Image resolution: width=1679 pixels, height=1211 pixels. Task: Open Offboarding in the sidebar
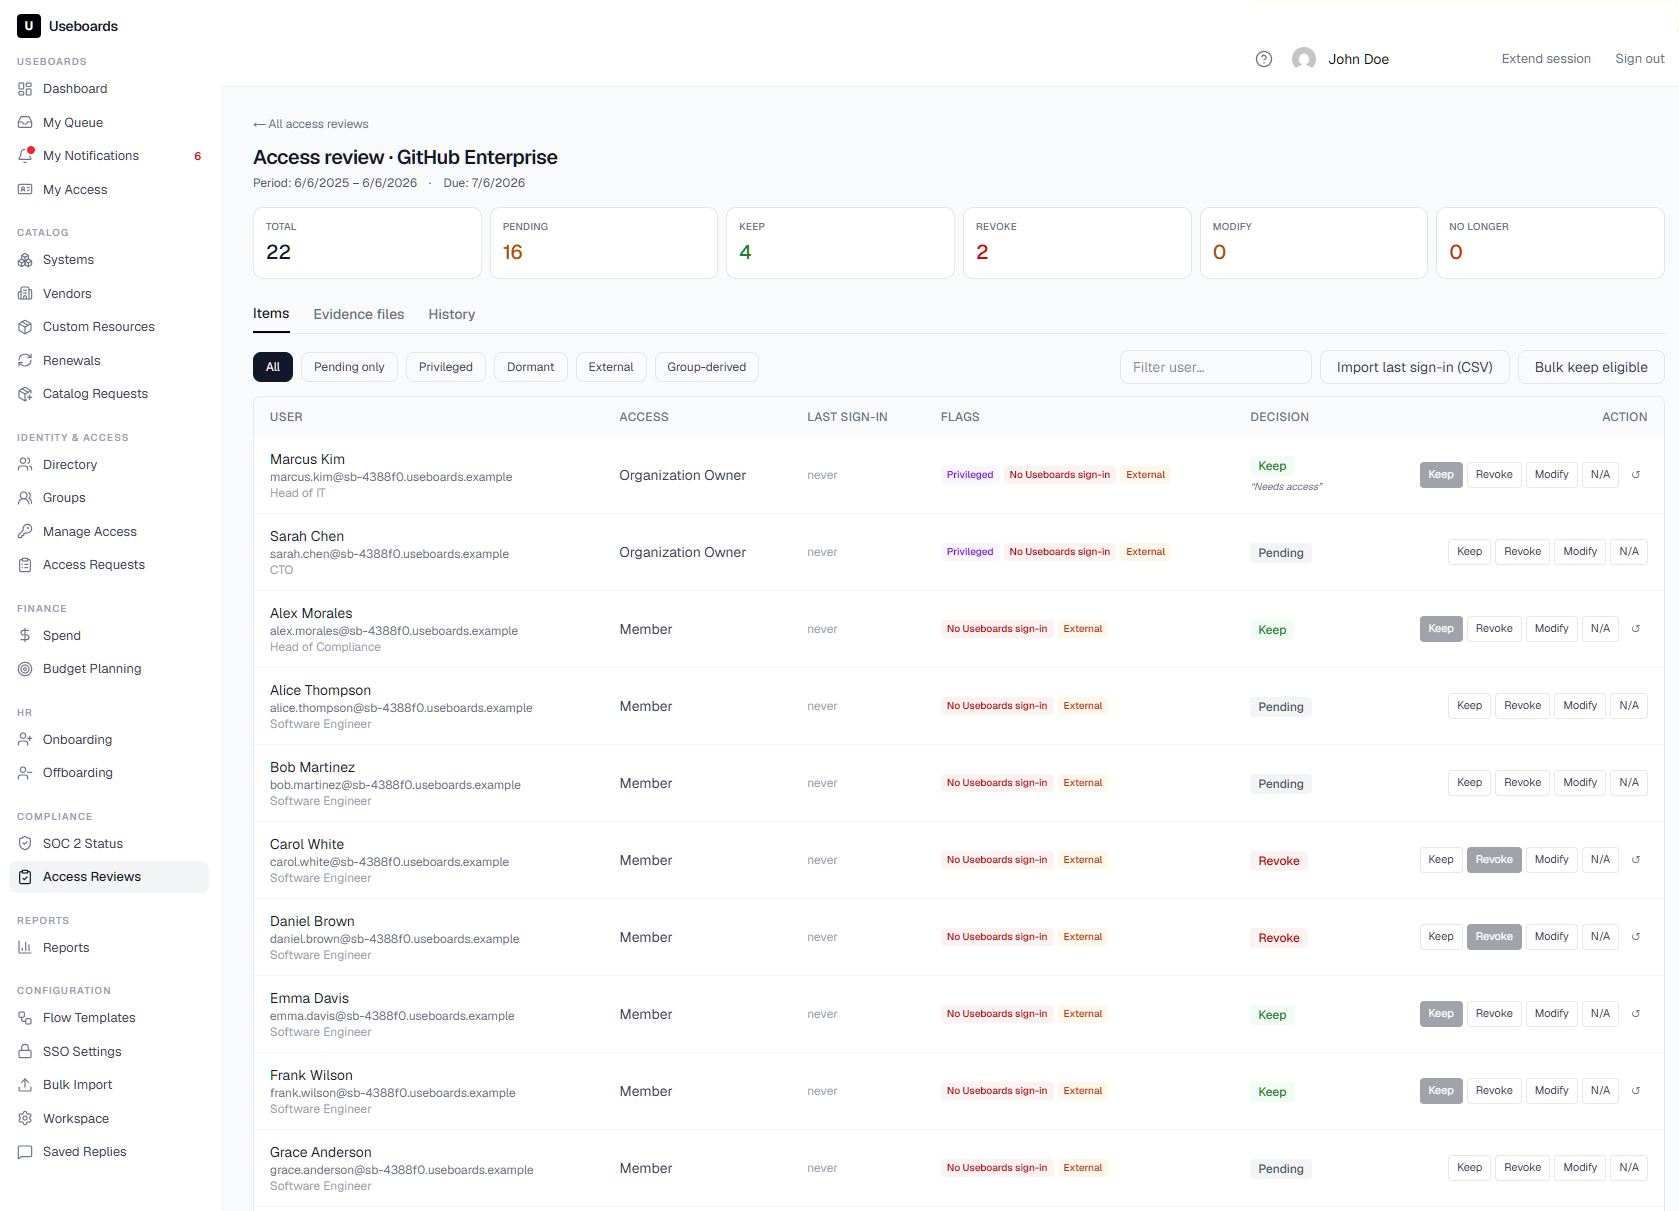[109, 773]
